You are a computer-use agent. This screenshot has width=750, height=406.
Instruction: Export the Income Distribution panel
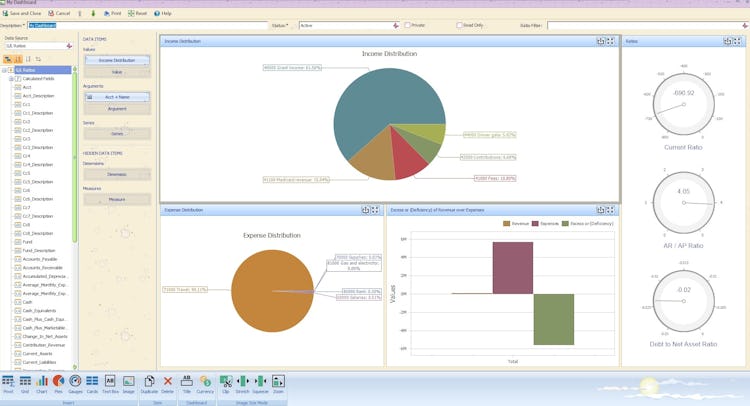coord(601,42)
